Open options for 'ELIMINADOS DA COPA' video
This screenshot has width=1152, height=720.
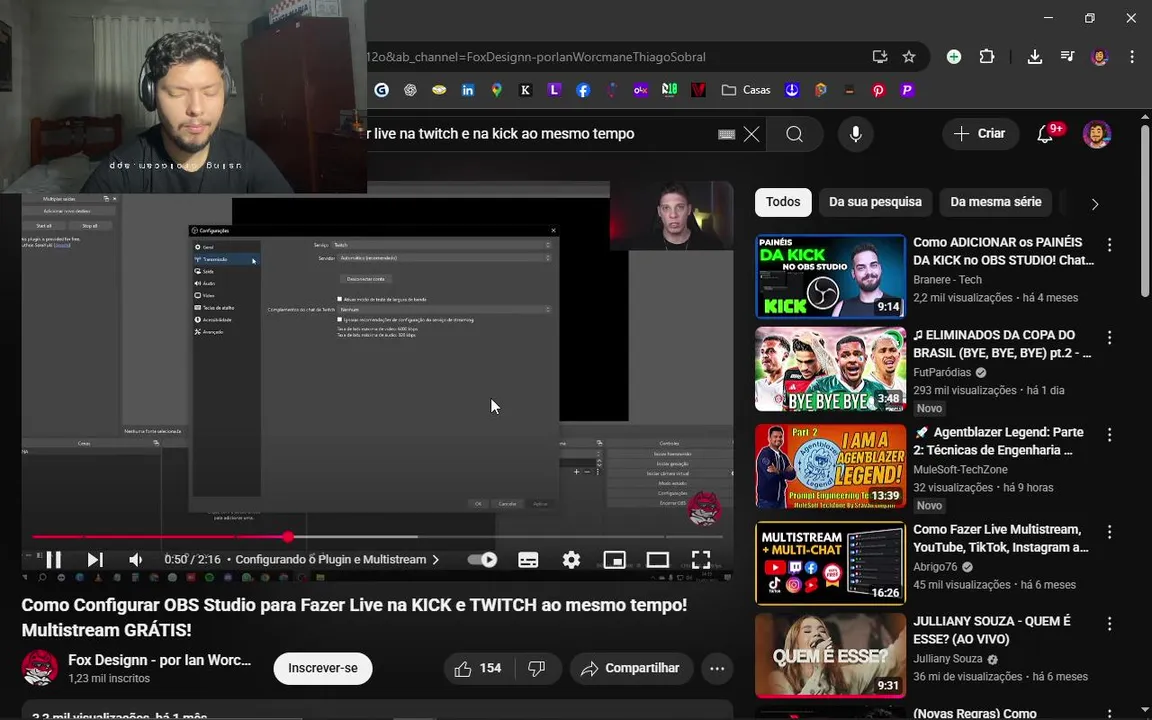(x=1109, y=337)
